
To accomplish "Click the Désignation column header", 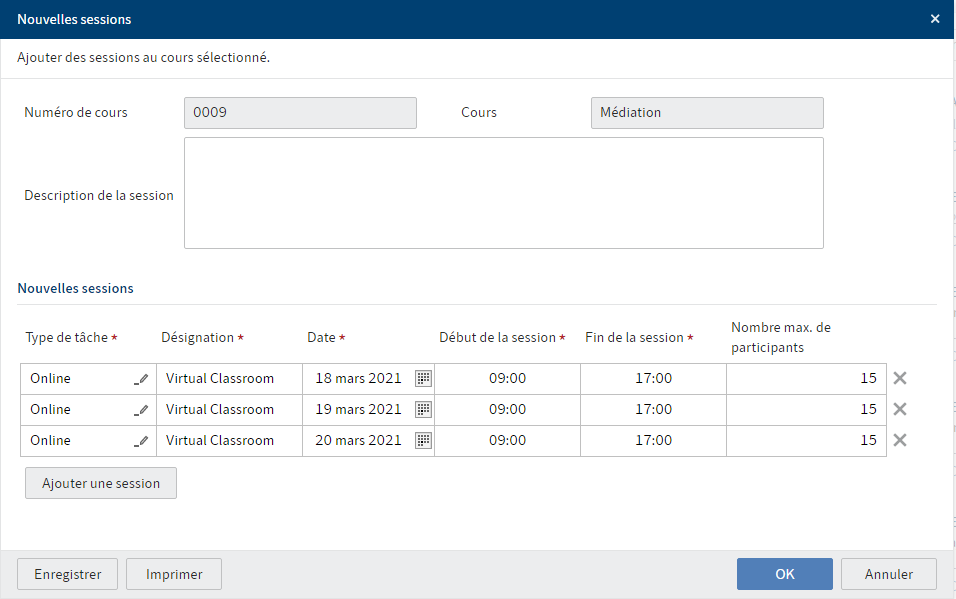I will 202,338.
